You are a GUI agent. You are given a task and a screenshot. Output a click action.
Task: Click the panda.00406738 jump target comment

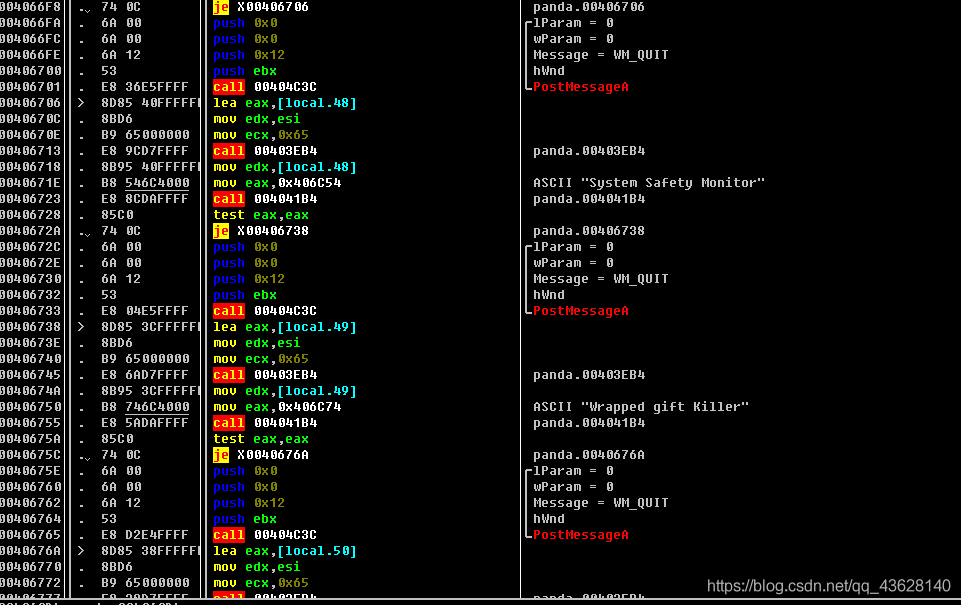pyautogui.click(x=588, y=231)
